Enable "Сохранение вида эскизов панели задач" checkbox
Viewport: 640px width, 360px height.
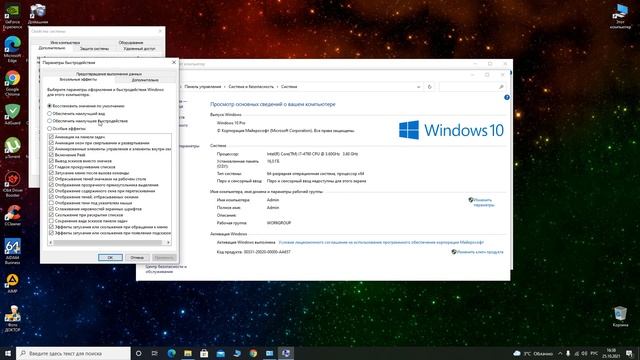point(51,221)
